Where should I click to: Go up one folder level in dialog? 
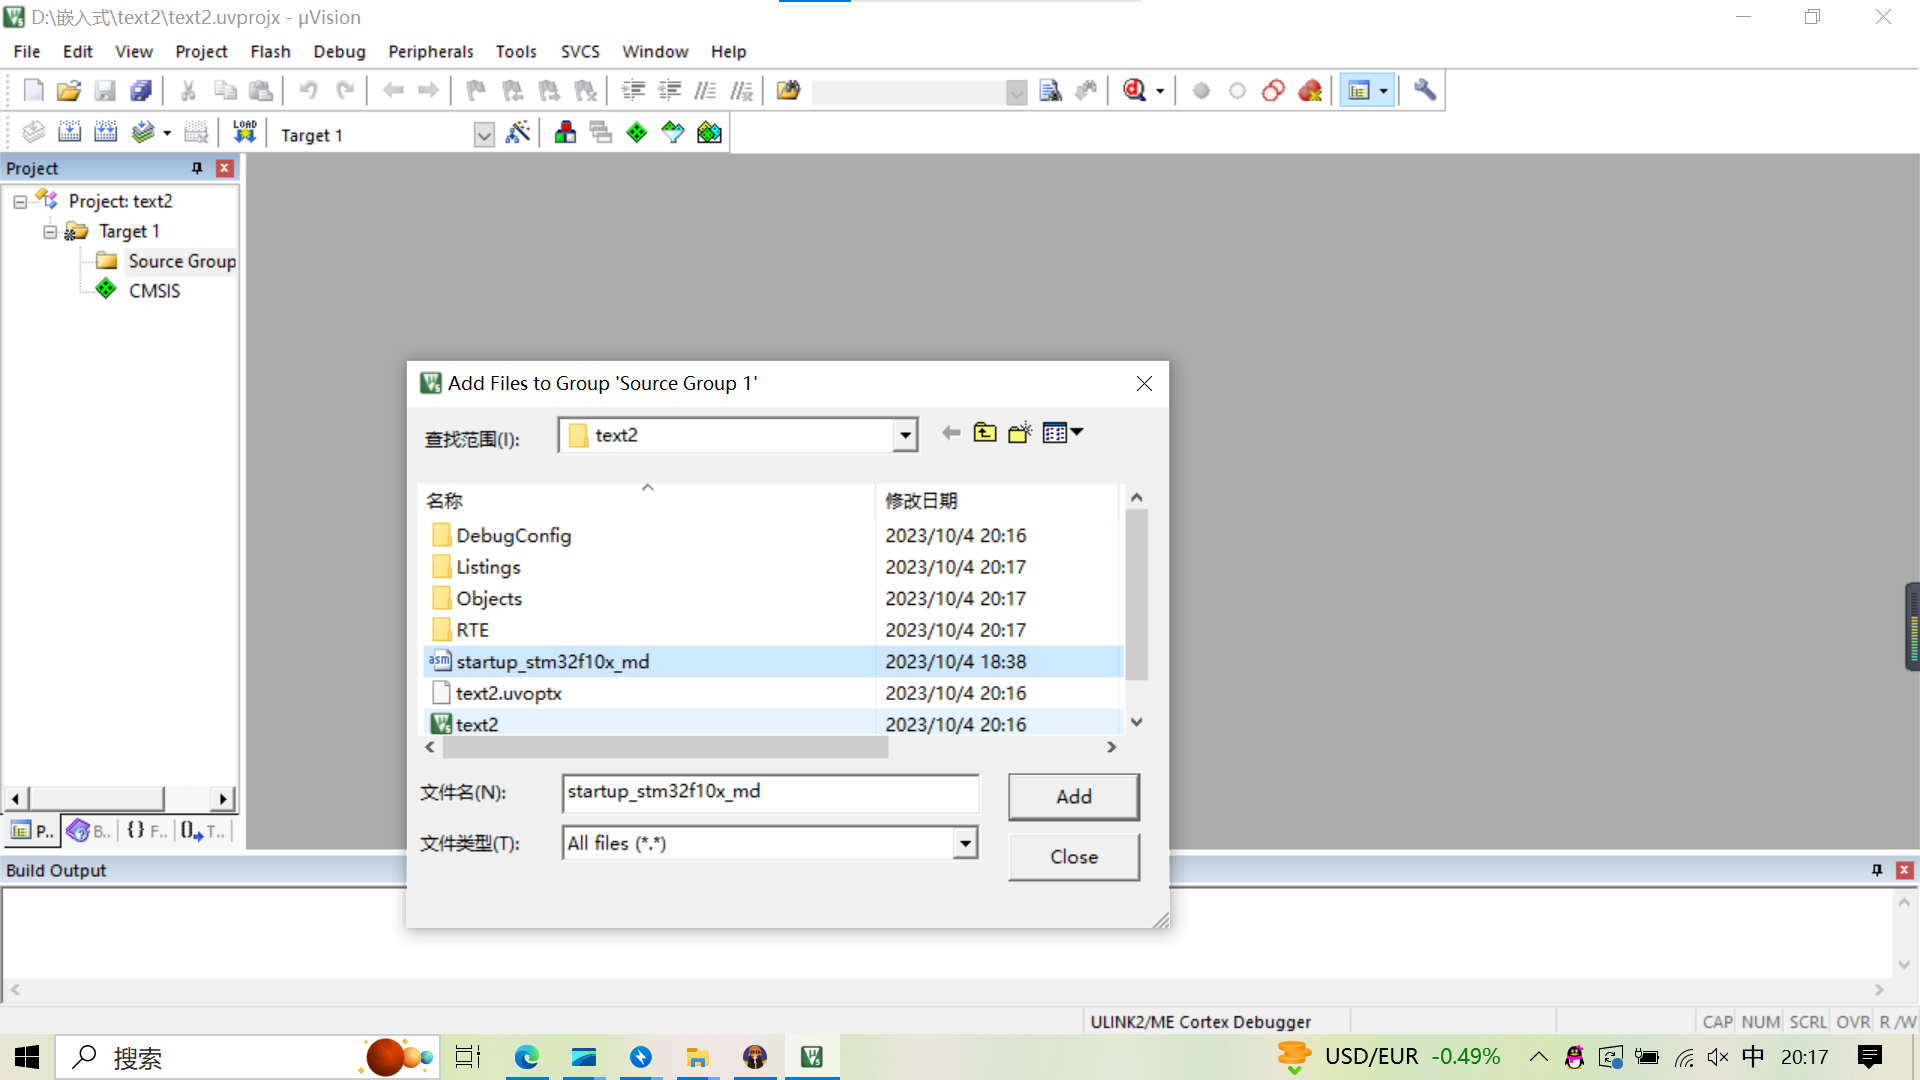point(985,433)
